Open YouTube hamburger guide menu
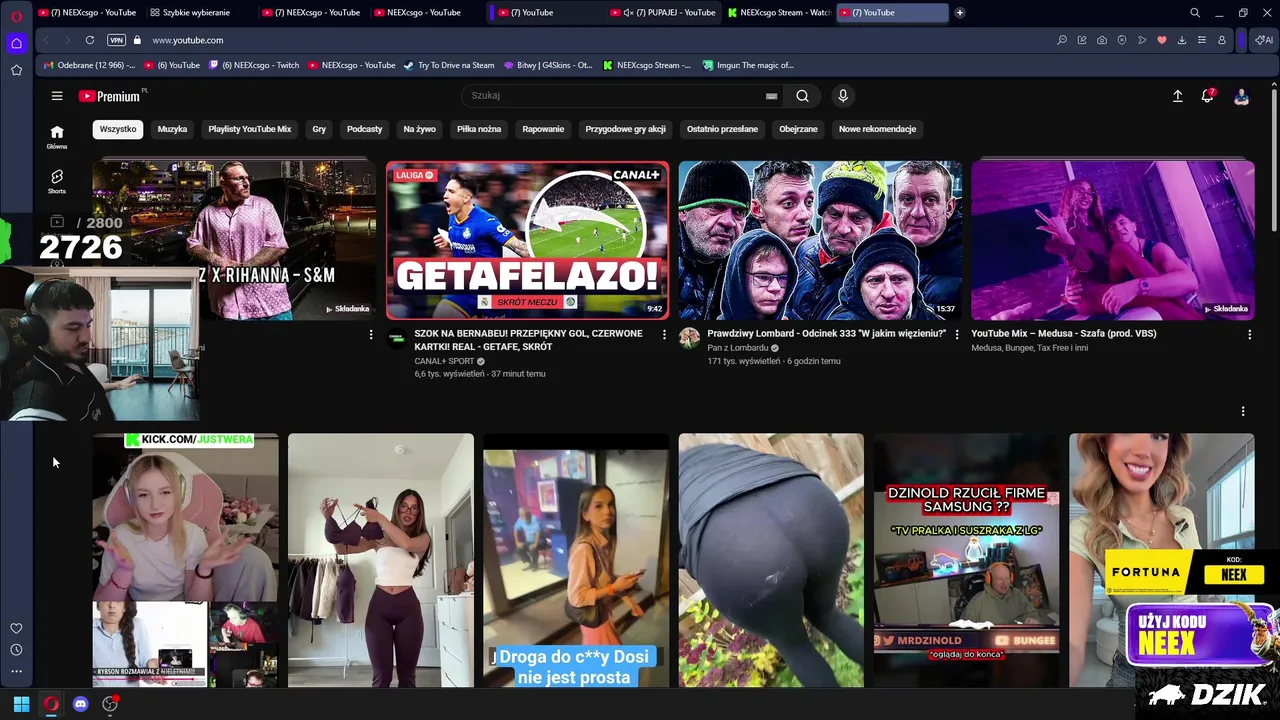1280x720 pixels. 57,96
